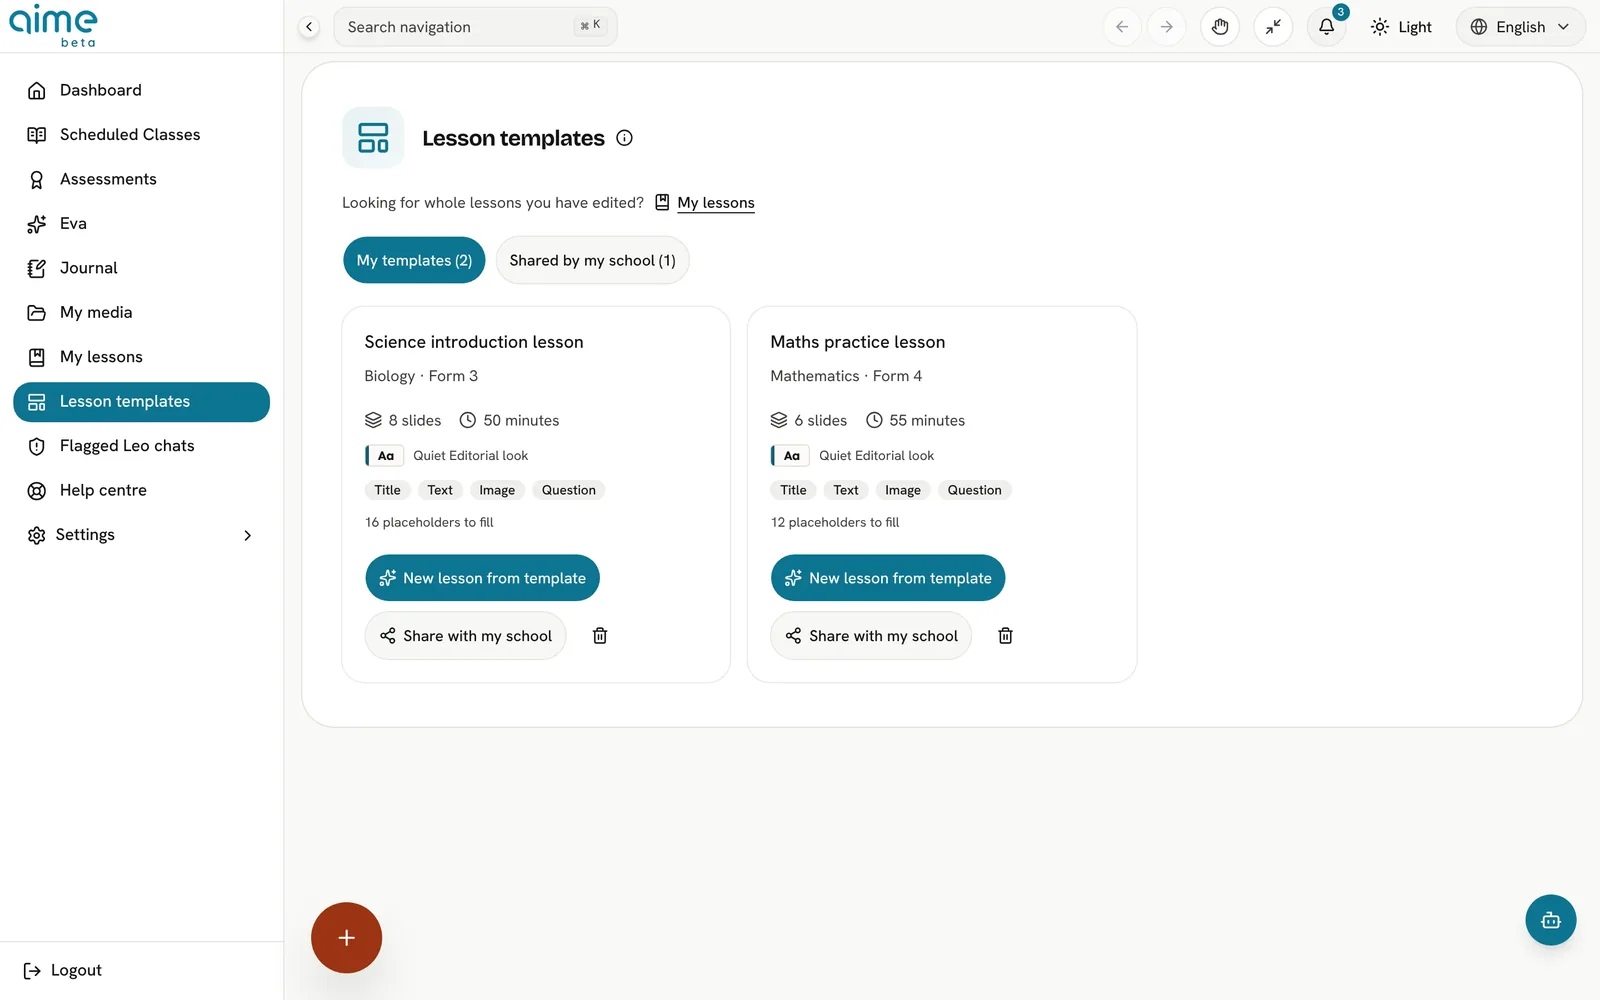Expand the Settings submenu chevron
Screen dimensions: 1600x1000
click(248, 536)
